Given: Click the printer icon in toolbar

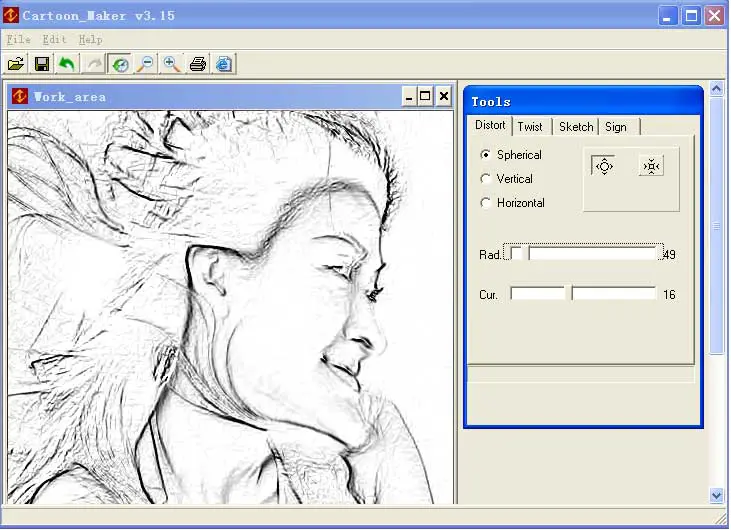Looking at the screenshot, I should pos(198,64).
